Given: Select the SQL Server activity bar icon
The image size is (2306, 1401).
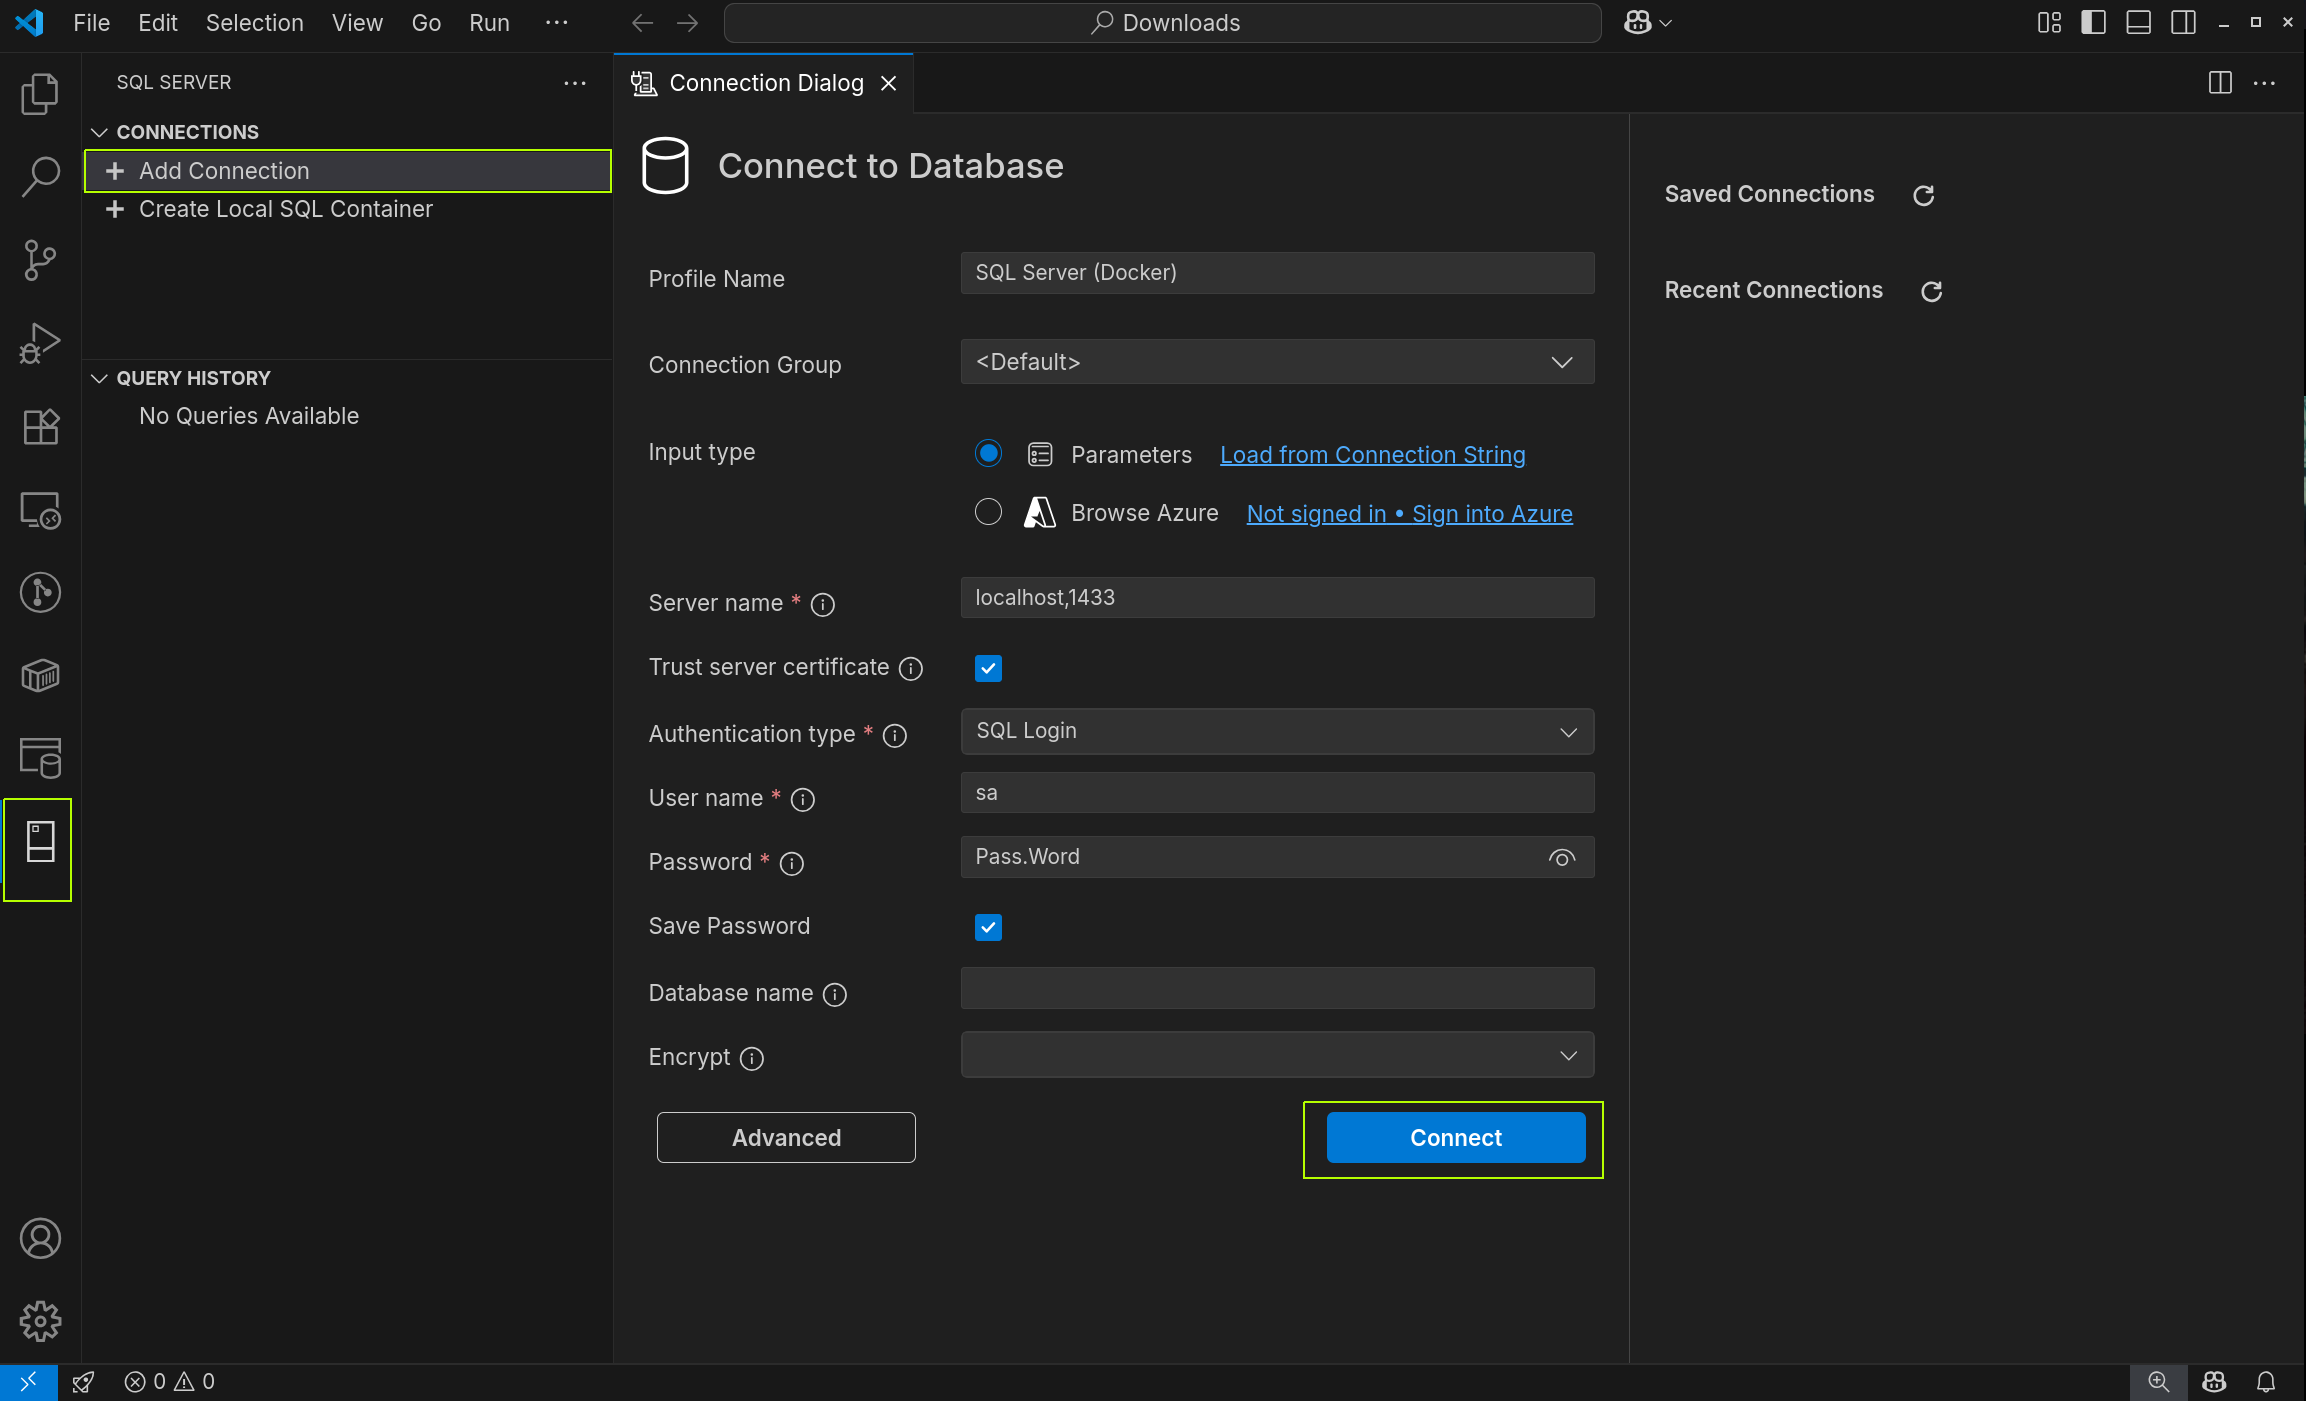Looking at the screenshot, I should point(39,849).
